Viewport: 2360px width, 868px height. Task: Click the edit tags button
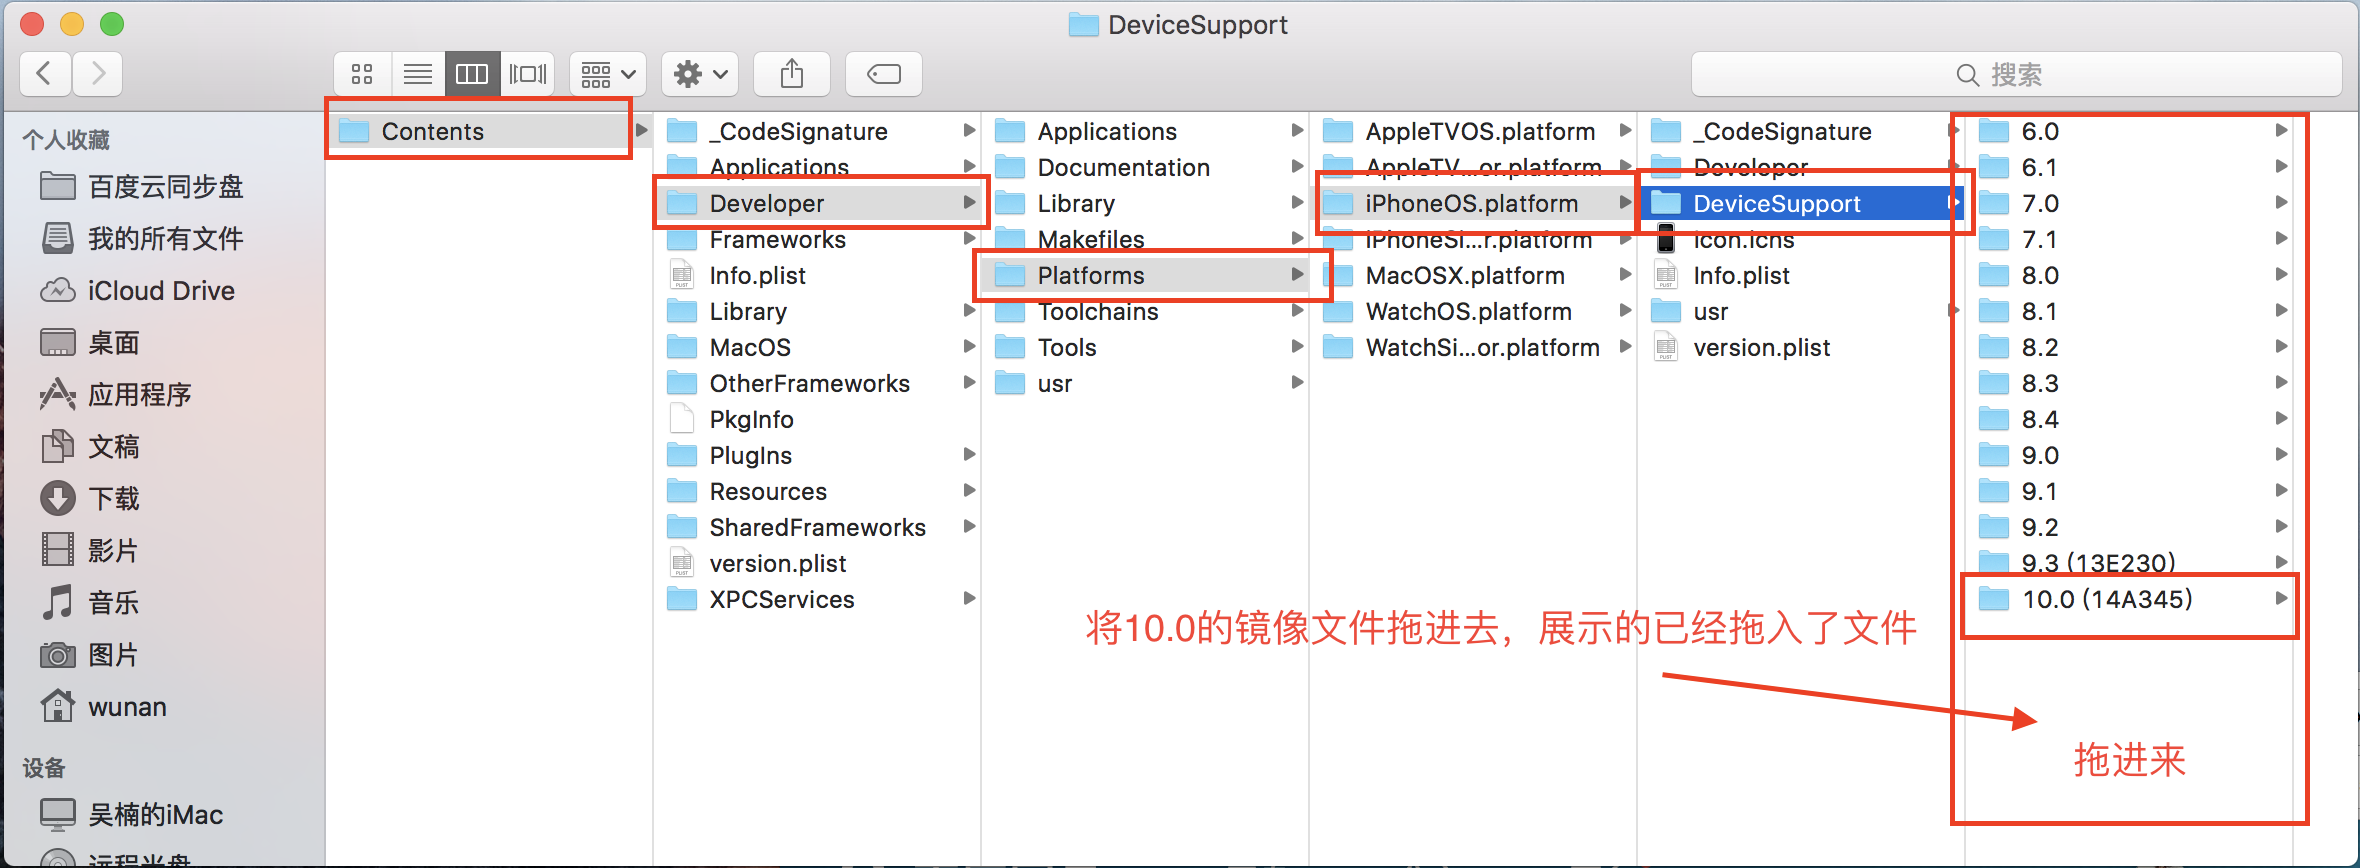point(884,74)
